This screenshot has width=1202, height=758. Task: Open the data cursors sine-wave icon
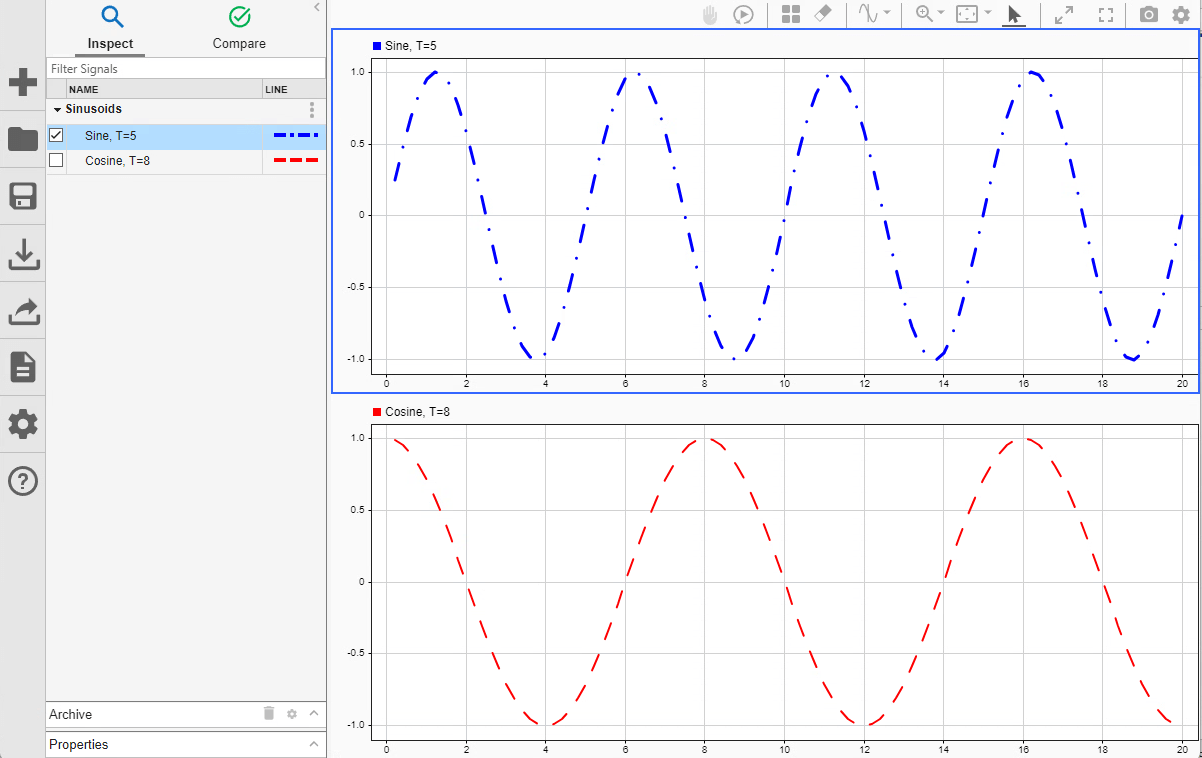pos(868,14)
